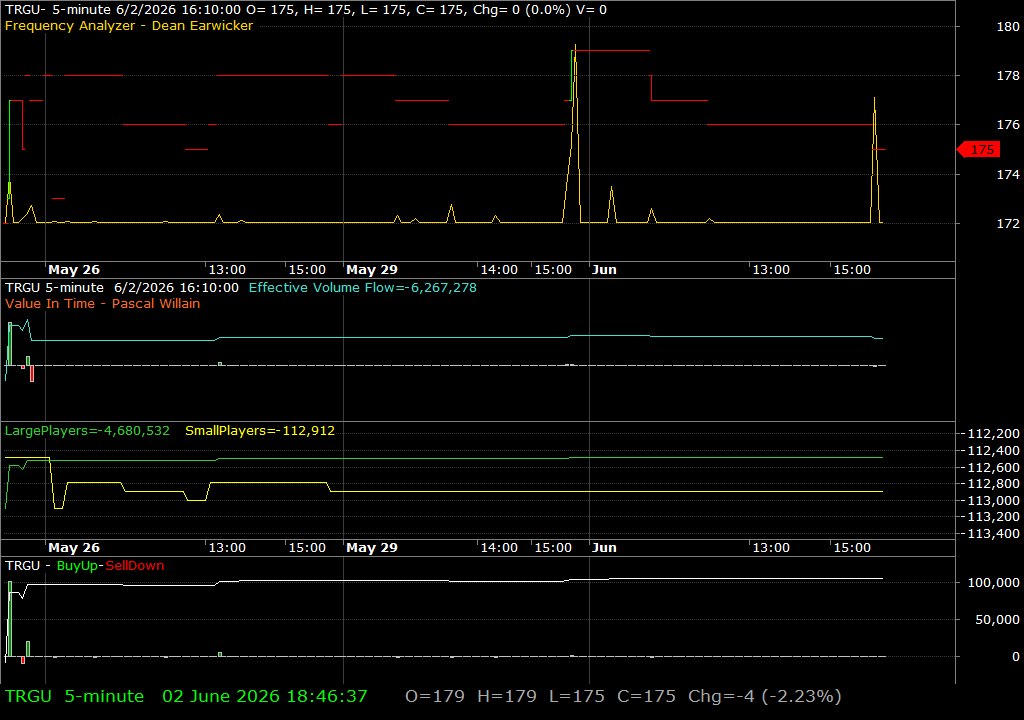Click the green TRGU 5-minute status text

click(x=74, y=696)
